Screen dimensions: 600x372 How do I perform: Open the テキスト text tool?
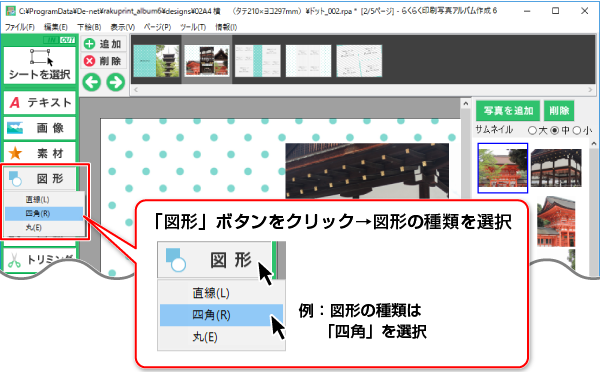tap(40, 103)
